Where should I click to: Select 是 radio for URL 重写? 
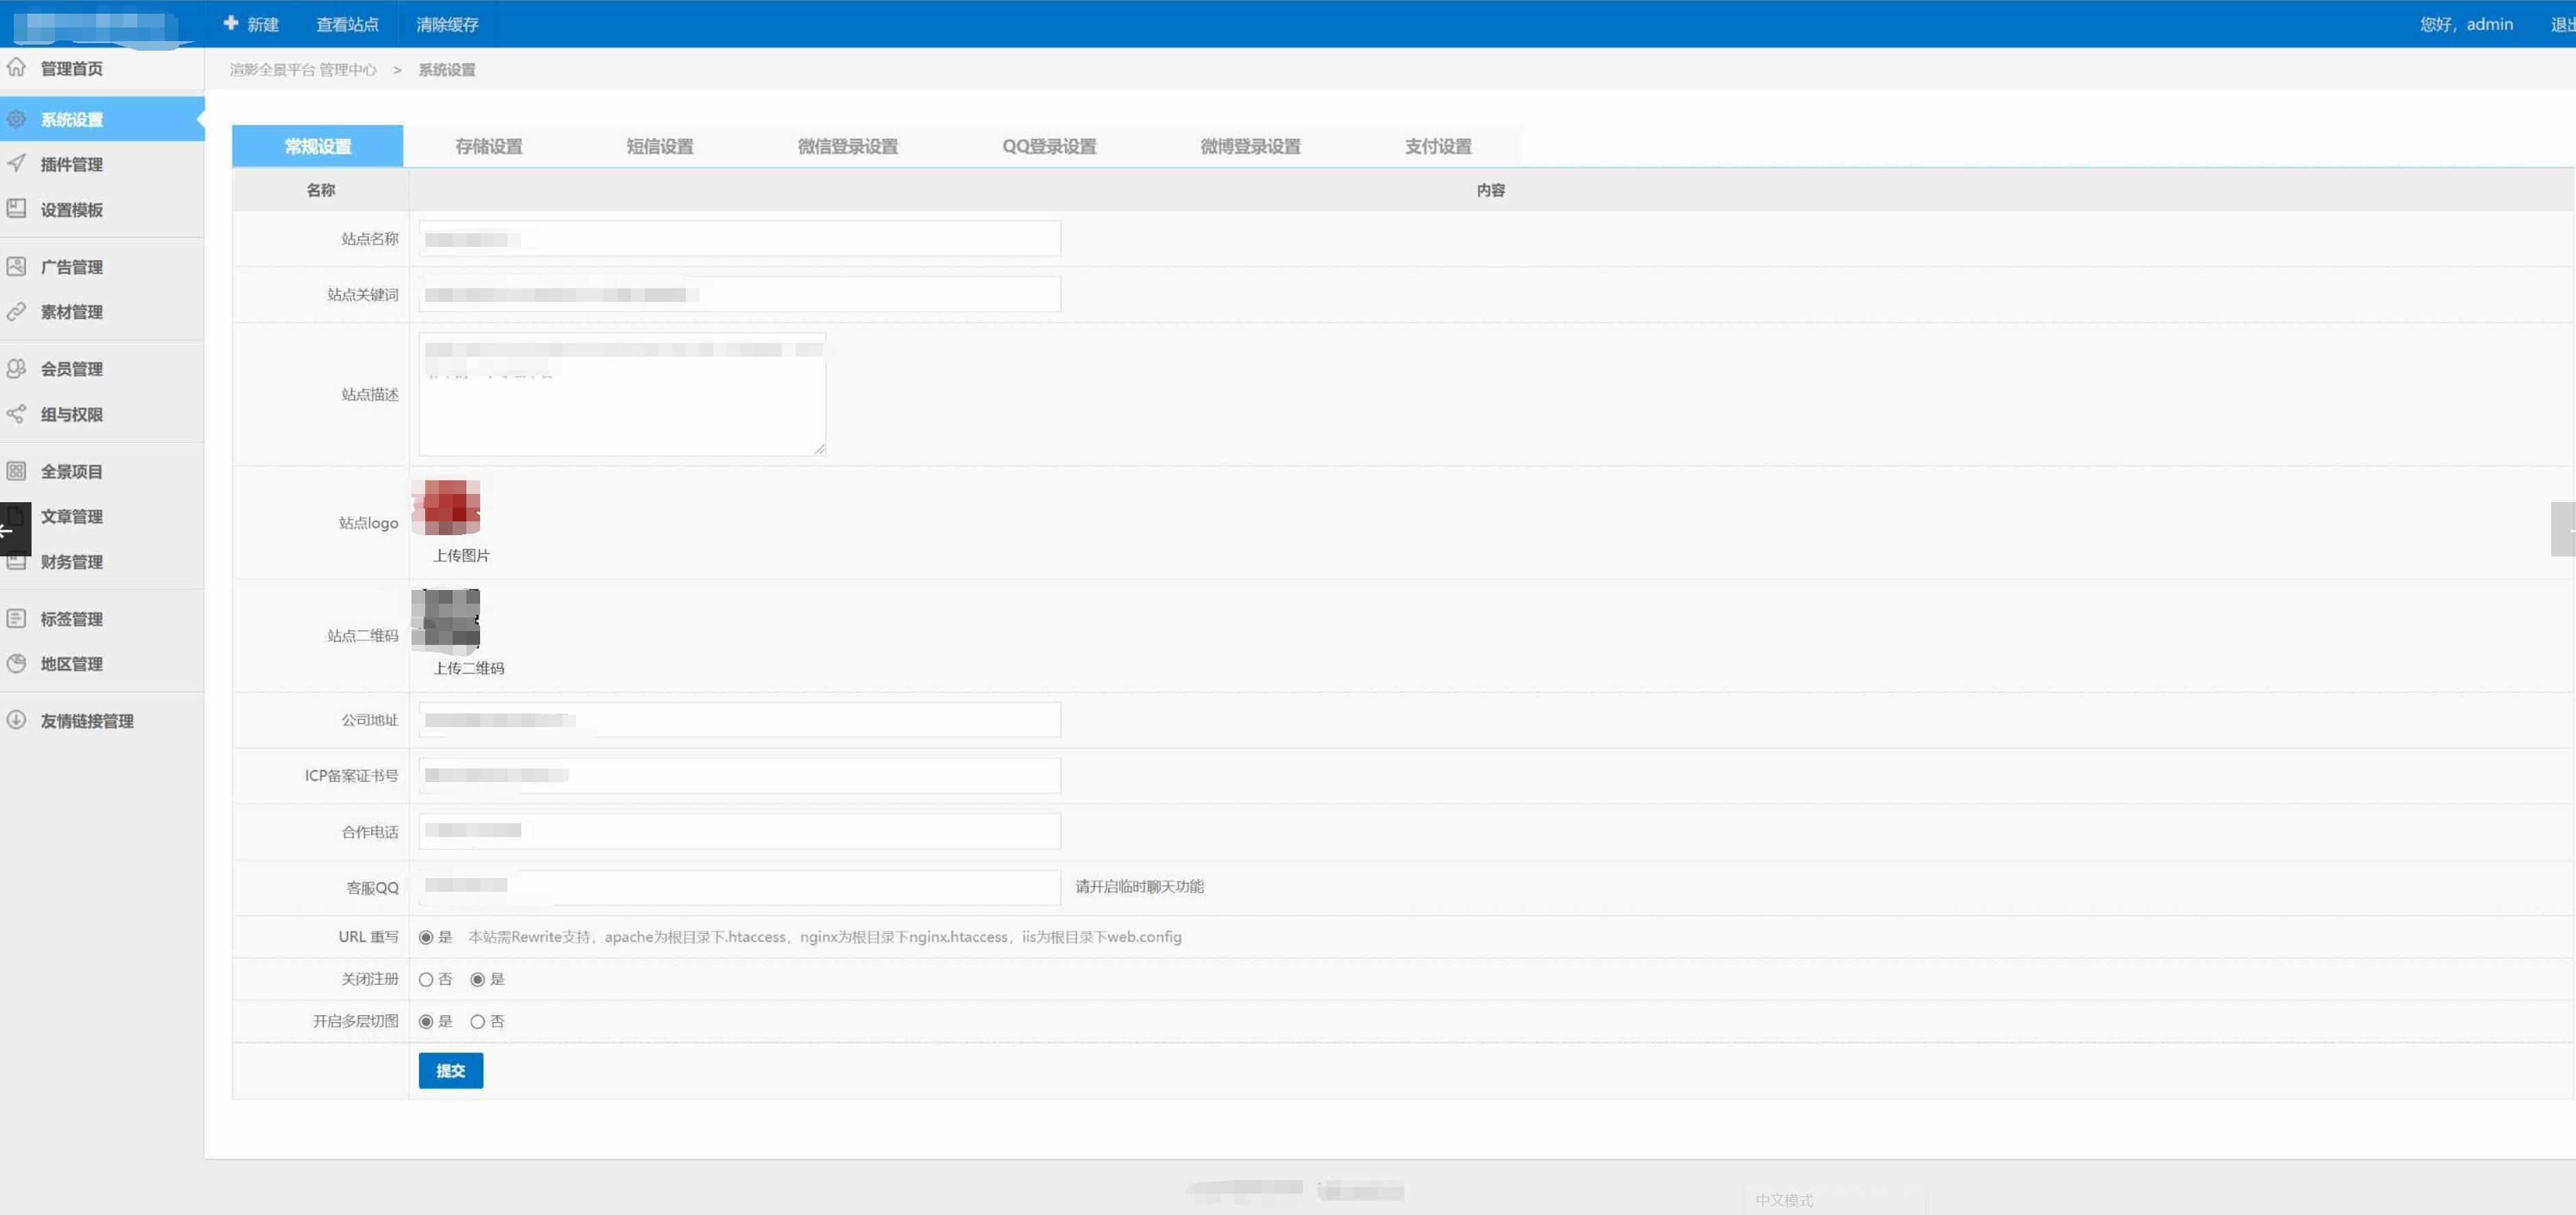click(426, 937)
